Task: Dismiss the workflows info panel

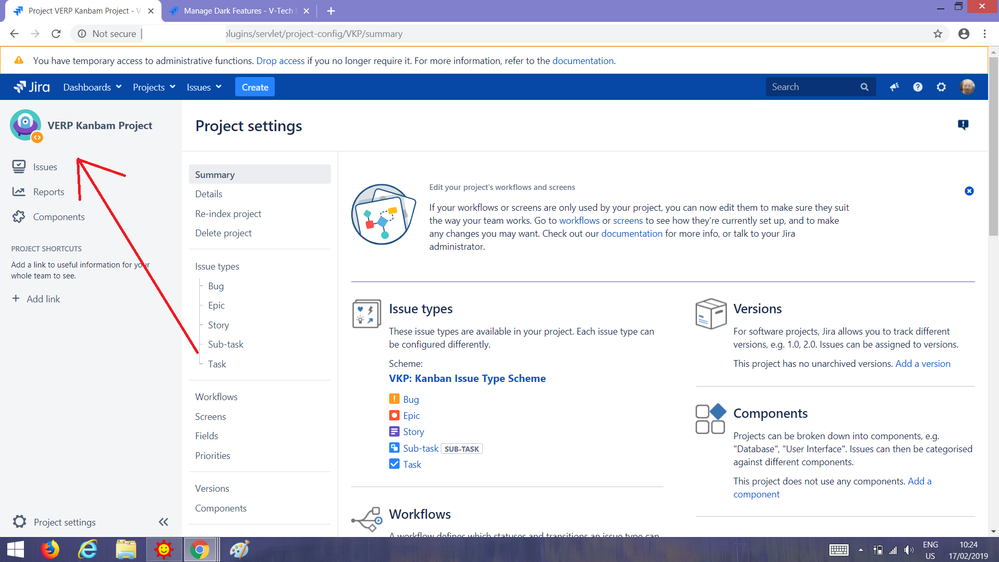Action: pyautogui.click(x=969, y=191)
